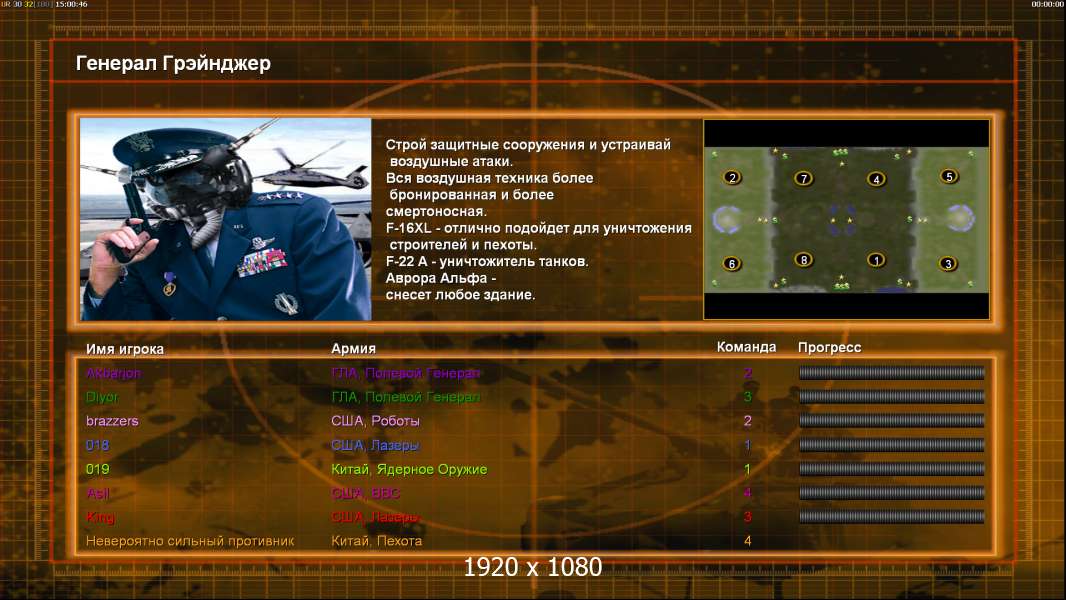Viewport: 1066px width, 600px height.
Task: Choose start position 6 on the minimap
Action: [x=732, y=264]
